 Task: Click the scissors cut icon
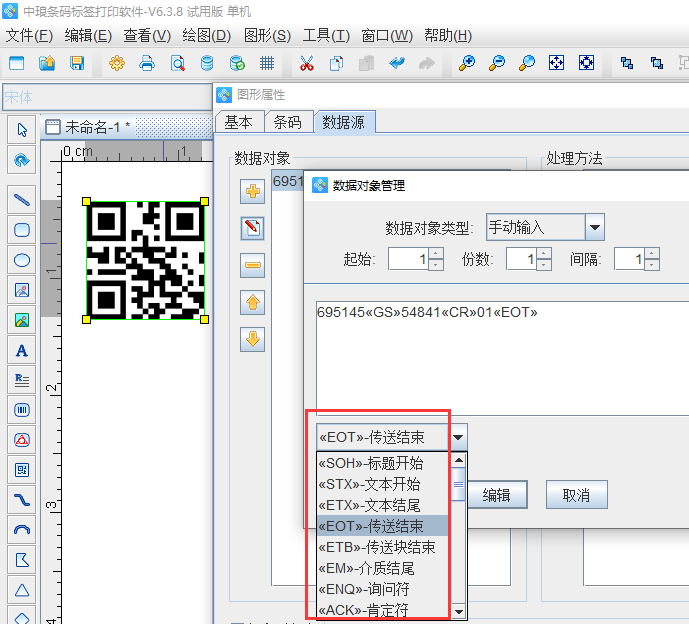307,63
